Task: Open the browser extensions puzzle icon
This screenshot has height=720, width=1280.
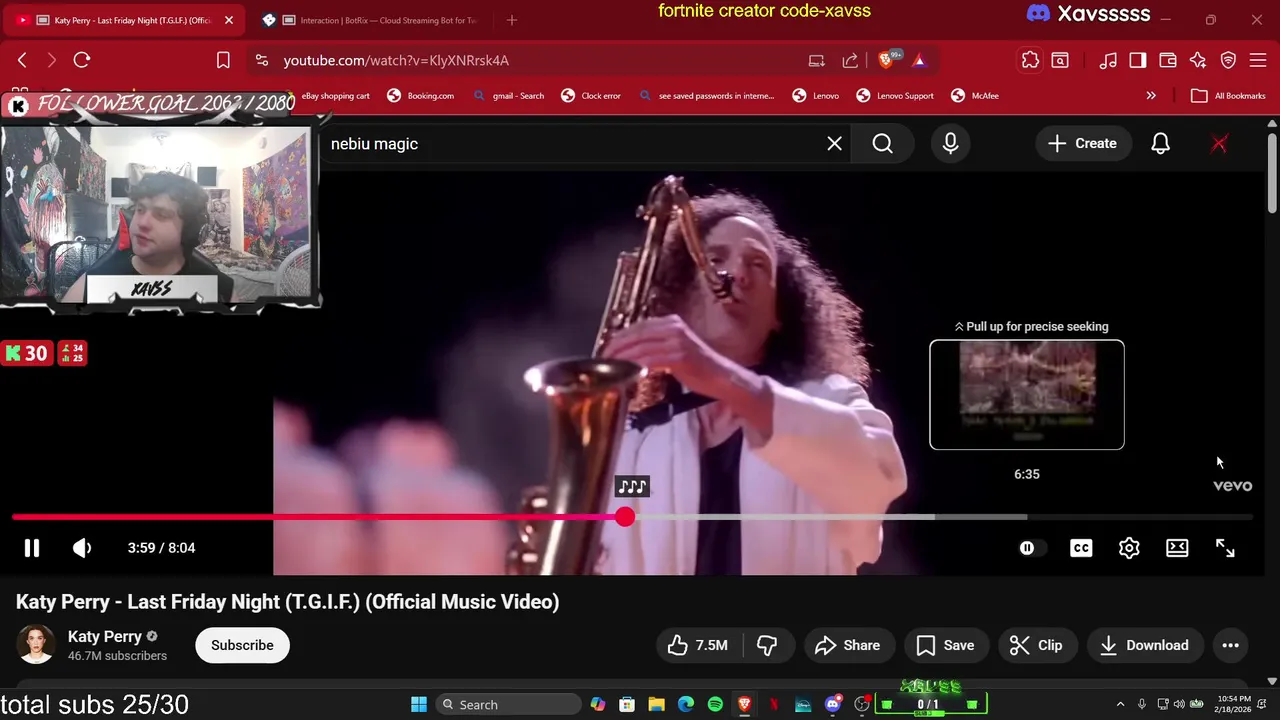Action: pyautogui.click(x=1030, y=60)
